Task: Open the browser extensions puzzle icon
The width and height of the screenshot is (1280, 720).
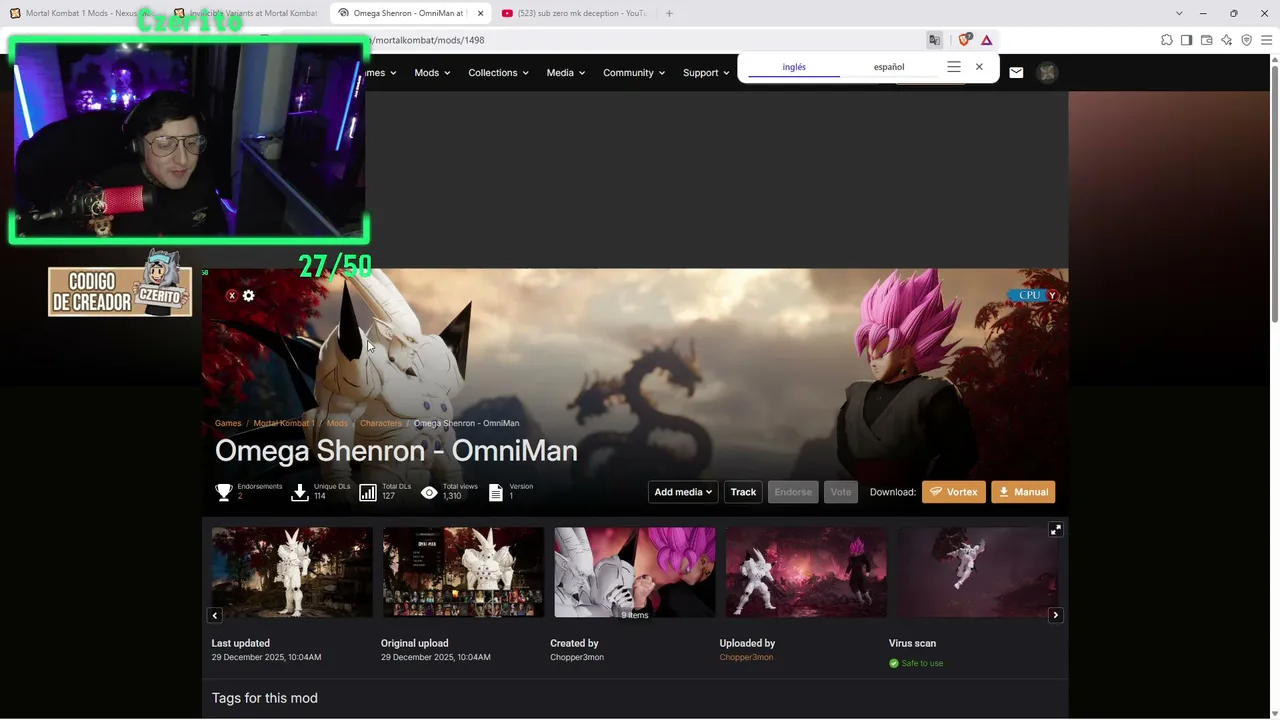Action: (x=1167, y=40)
